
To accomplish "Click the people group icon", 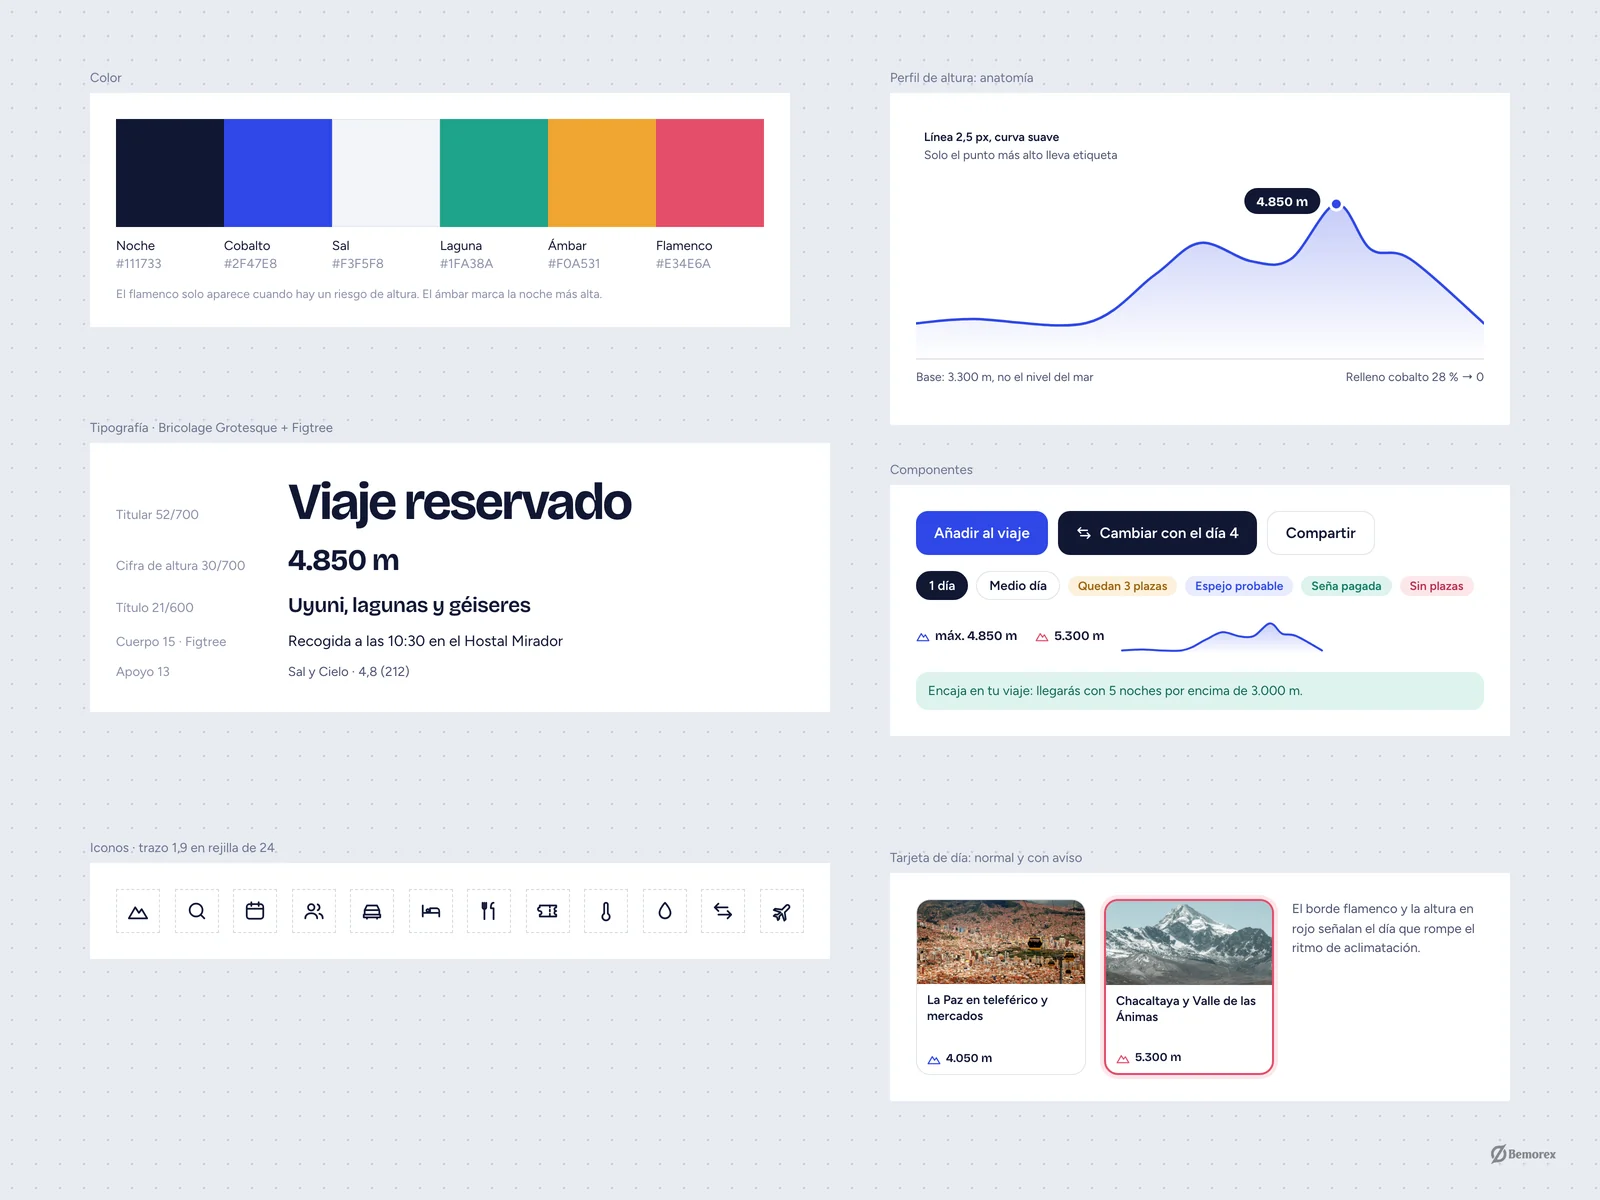I will coord(314,911).
